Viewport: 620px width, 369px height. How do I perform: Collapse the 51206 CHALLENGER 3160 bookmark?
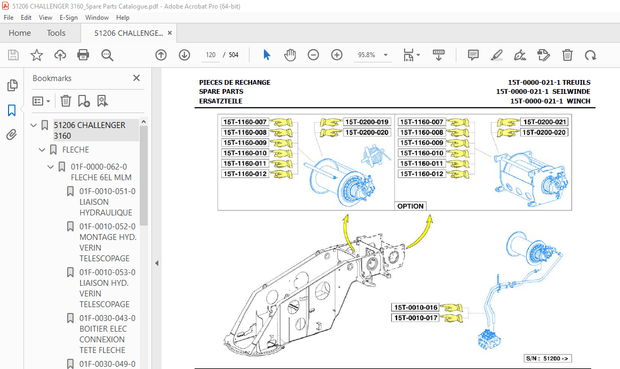tap(33, 125)
